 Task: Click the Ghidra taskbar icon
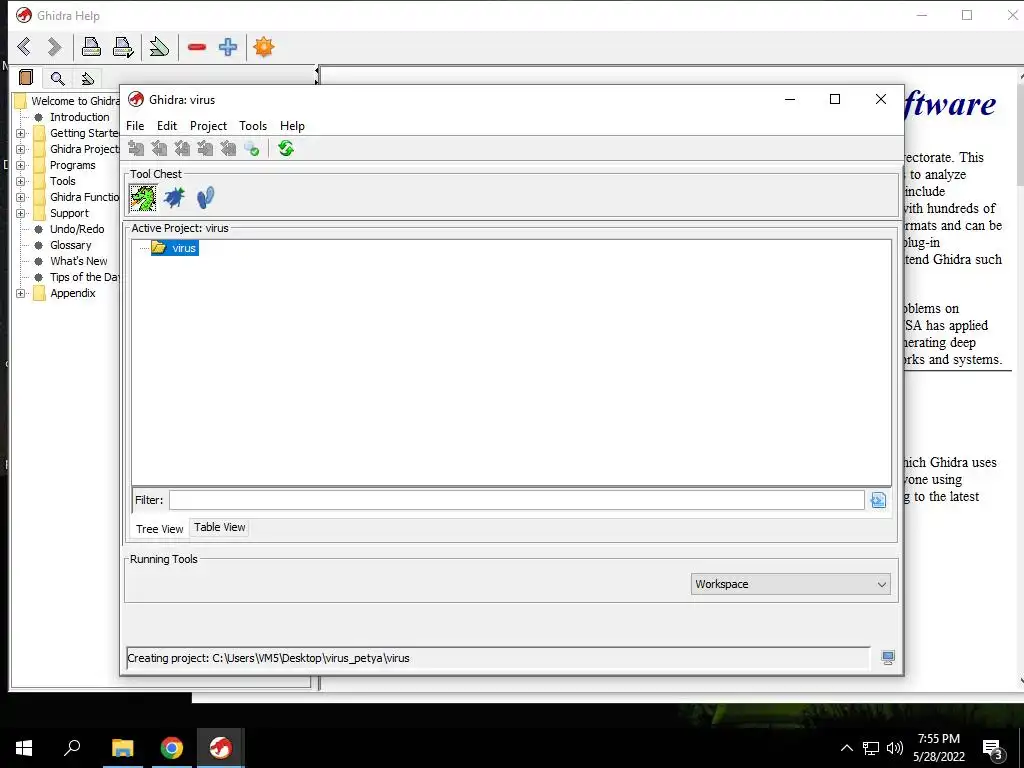click(x=221, y=748)
